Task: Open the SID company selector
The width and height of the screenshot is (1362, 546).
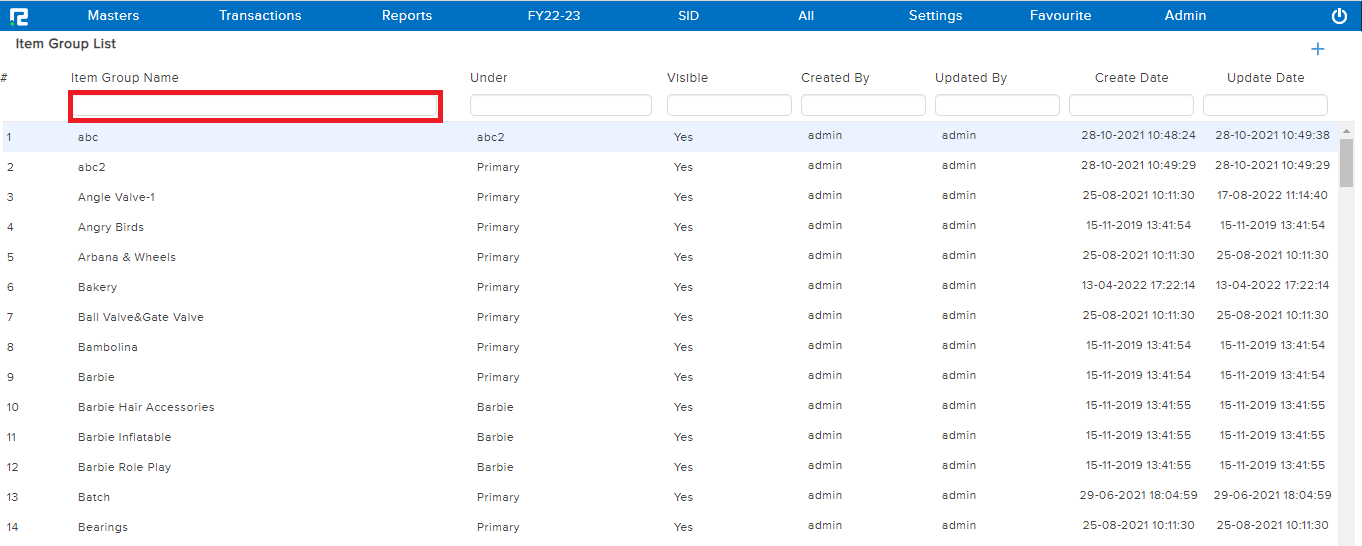Action: coord(689,16)
